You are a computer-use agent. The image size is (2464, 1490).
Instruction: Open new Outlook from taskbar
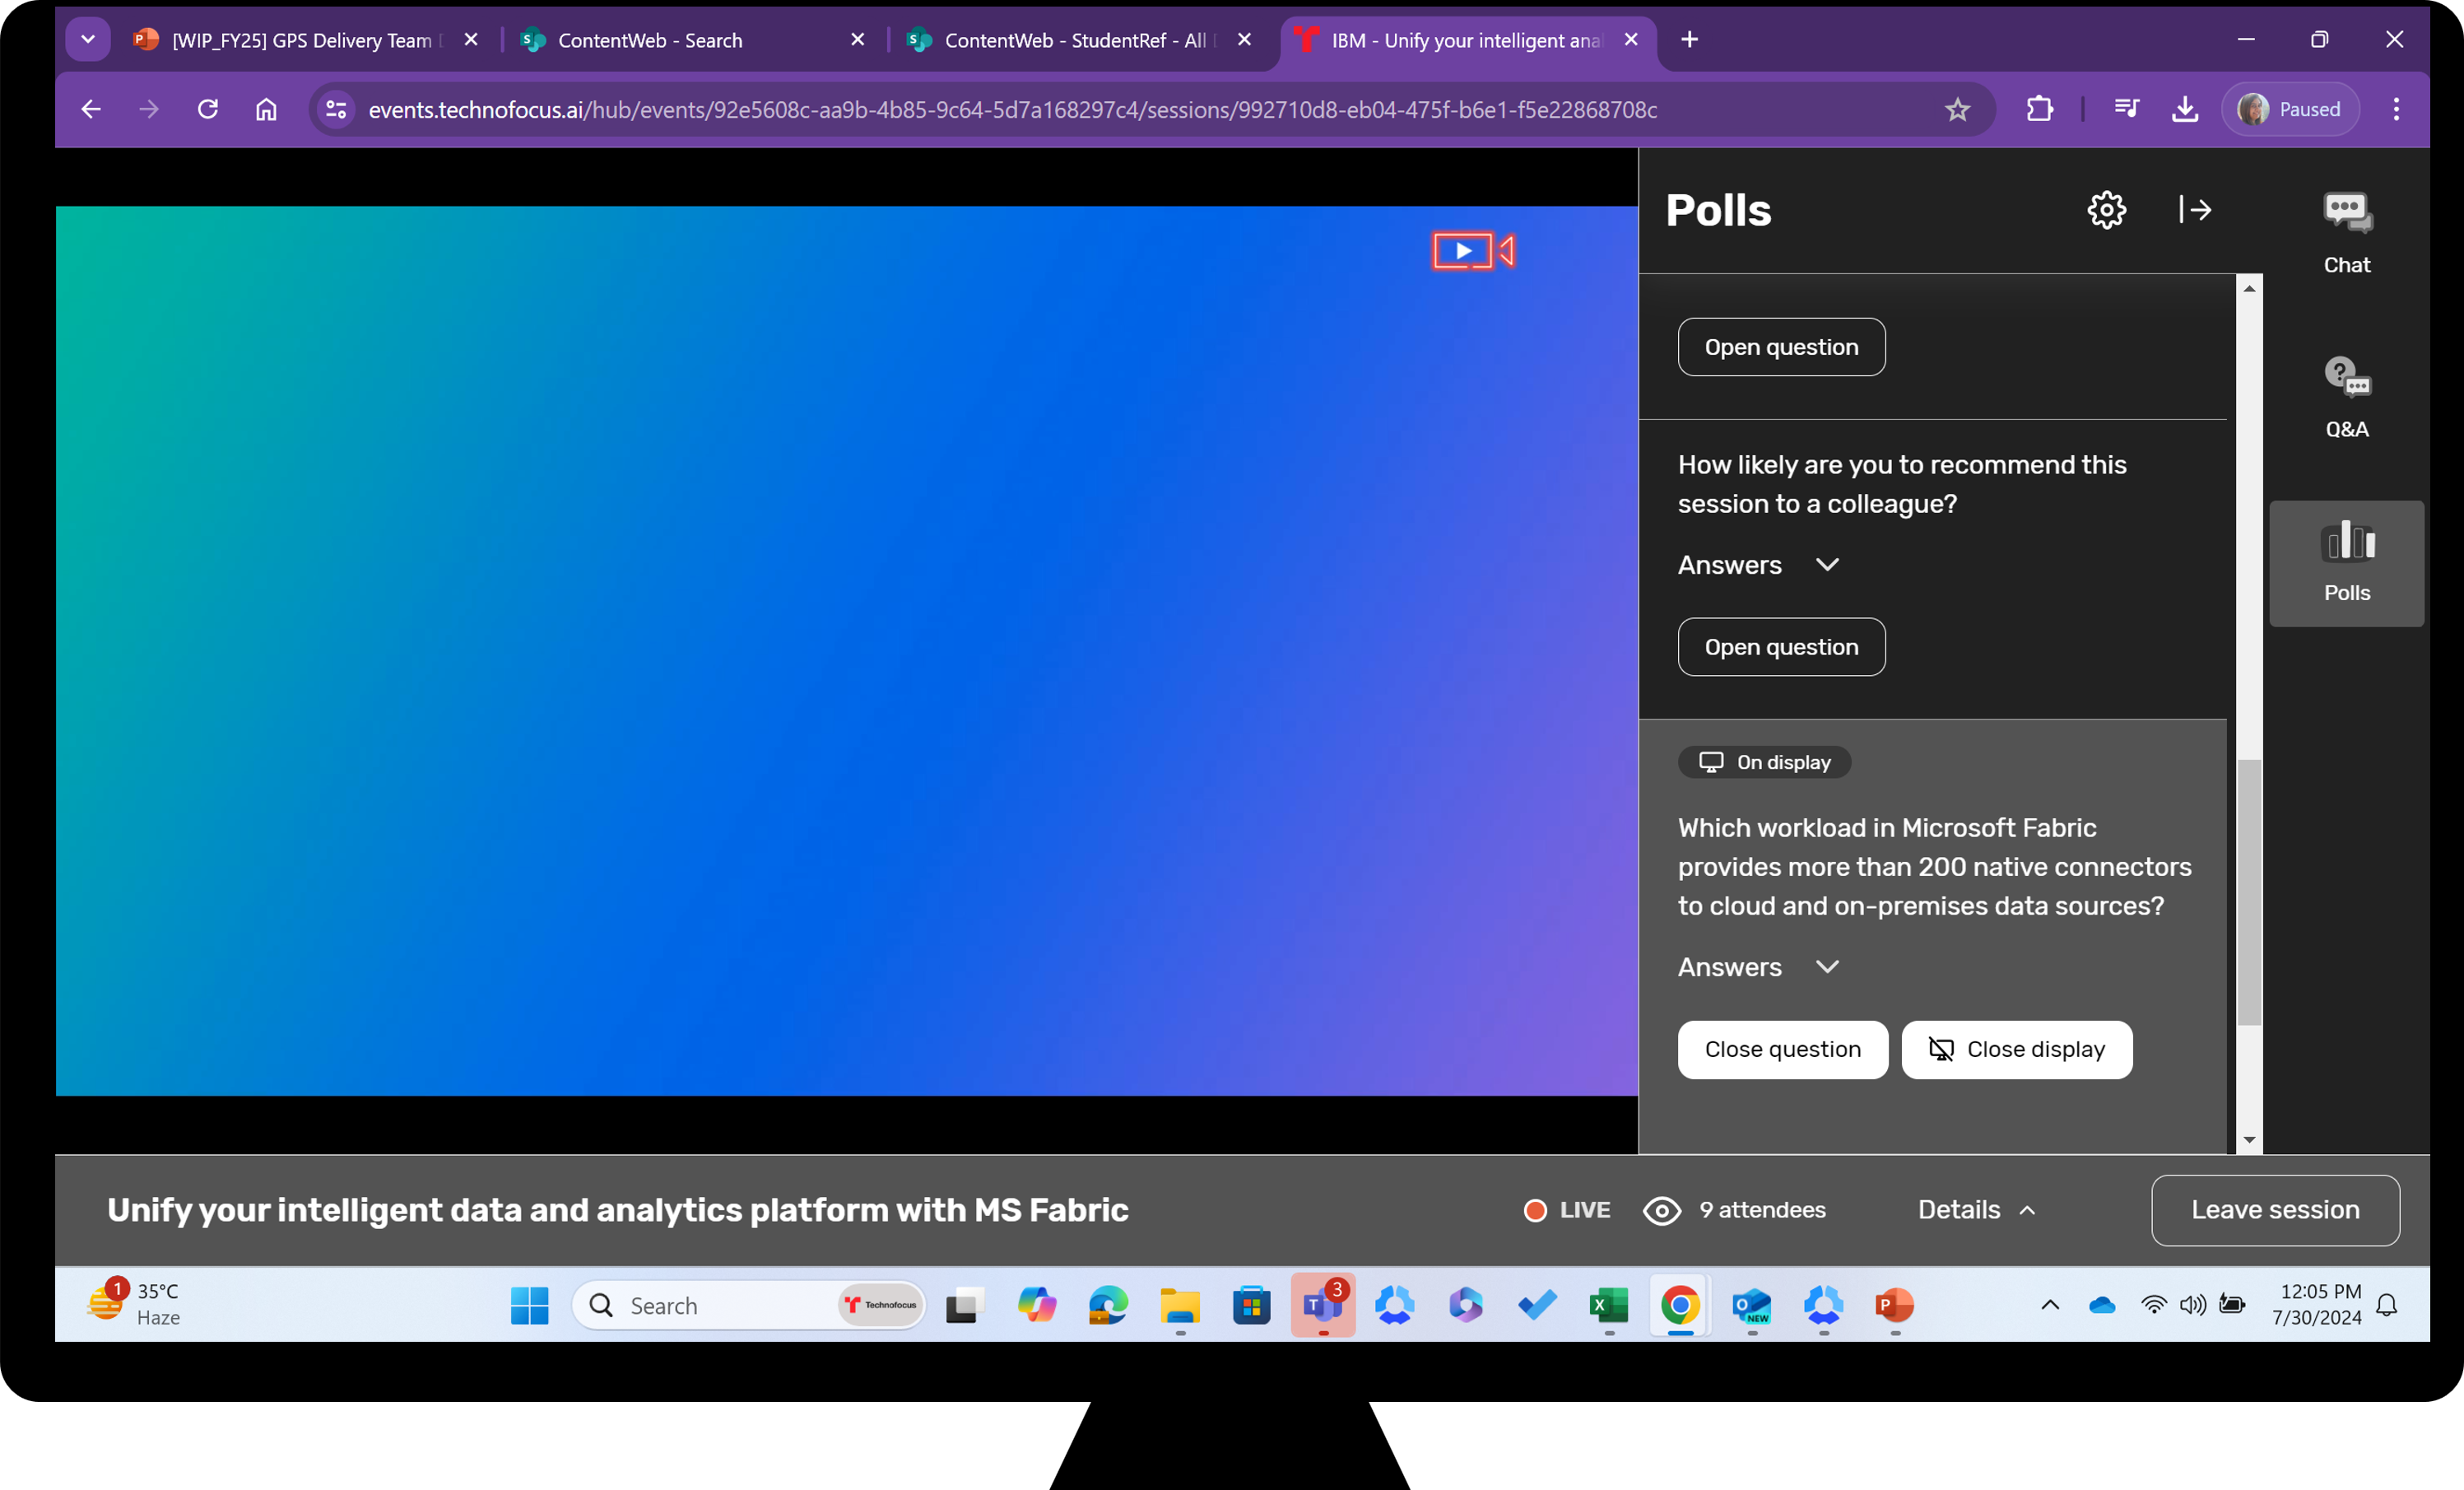(x=1752, y=1305)
